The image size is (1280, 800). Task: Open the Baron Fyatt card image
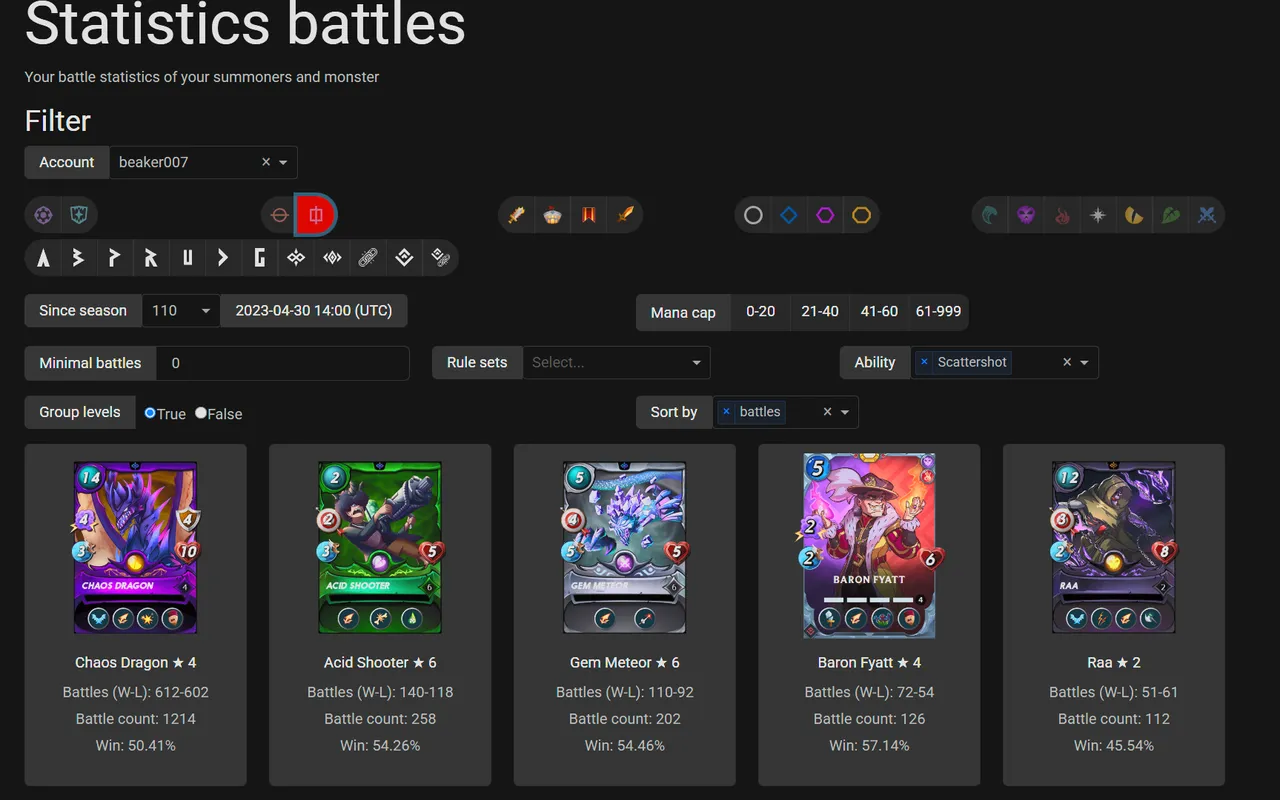click(869, 546)
